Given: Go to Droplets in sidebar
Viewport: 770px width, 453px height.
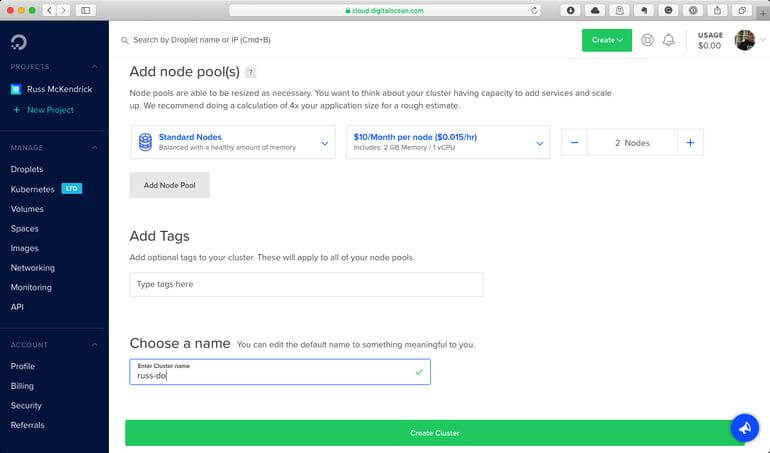Looking at the screenshot, I should 27,169.
